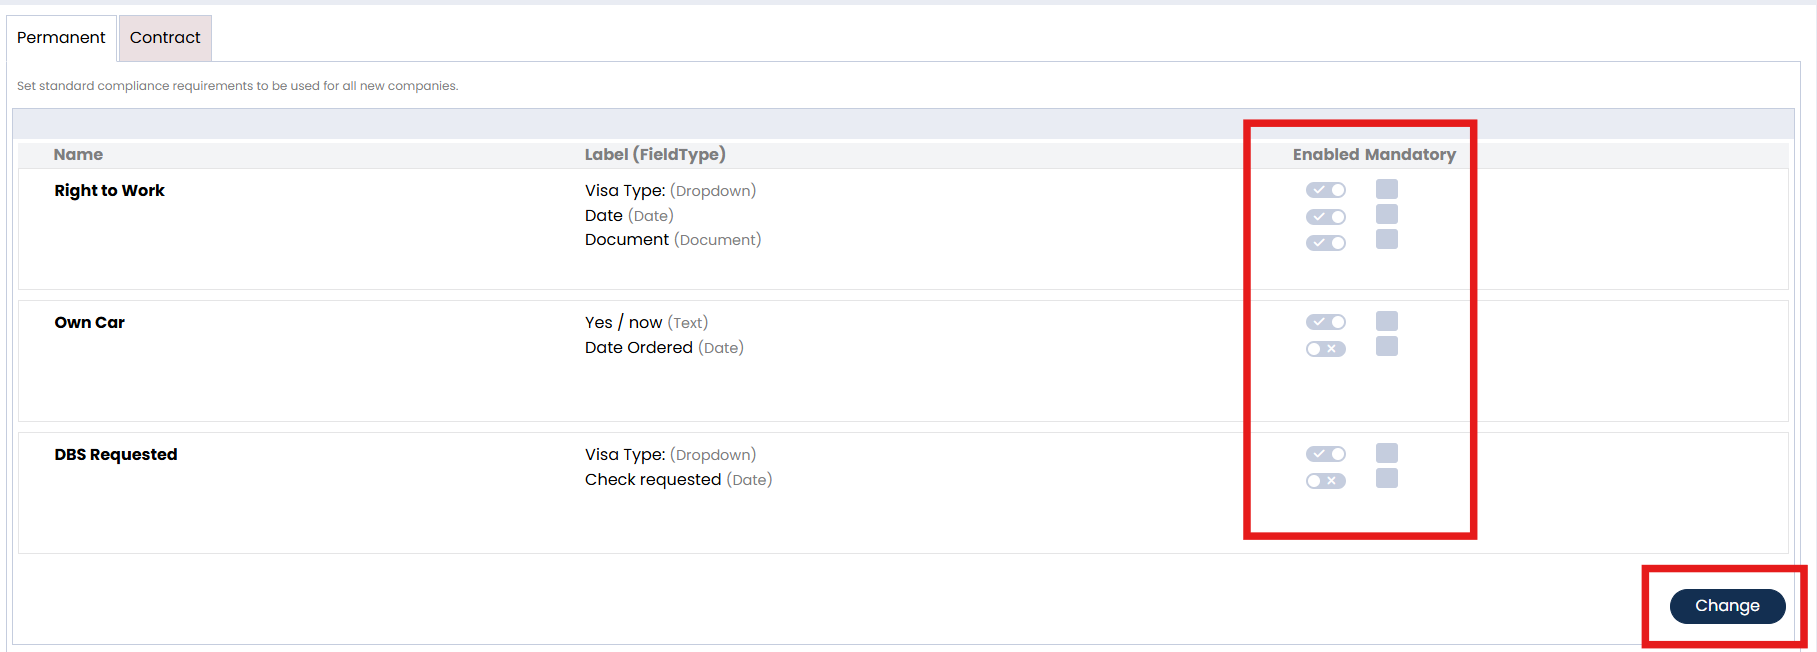Screen dimensions: 1817x652
Task: Click the DBS Requested requirement name
Action: click(x=115, y=455)
